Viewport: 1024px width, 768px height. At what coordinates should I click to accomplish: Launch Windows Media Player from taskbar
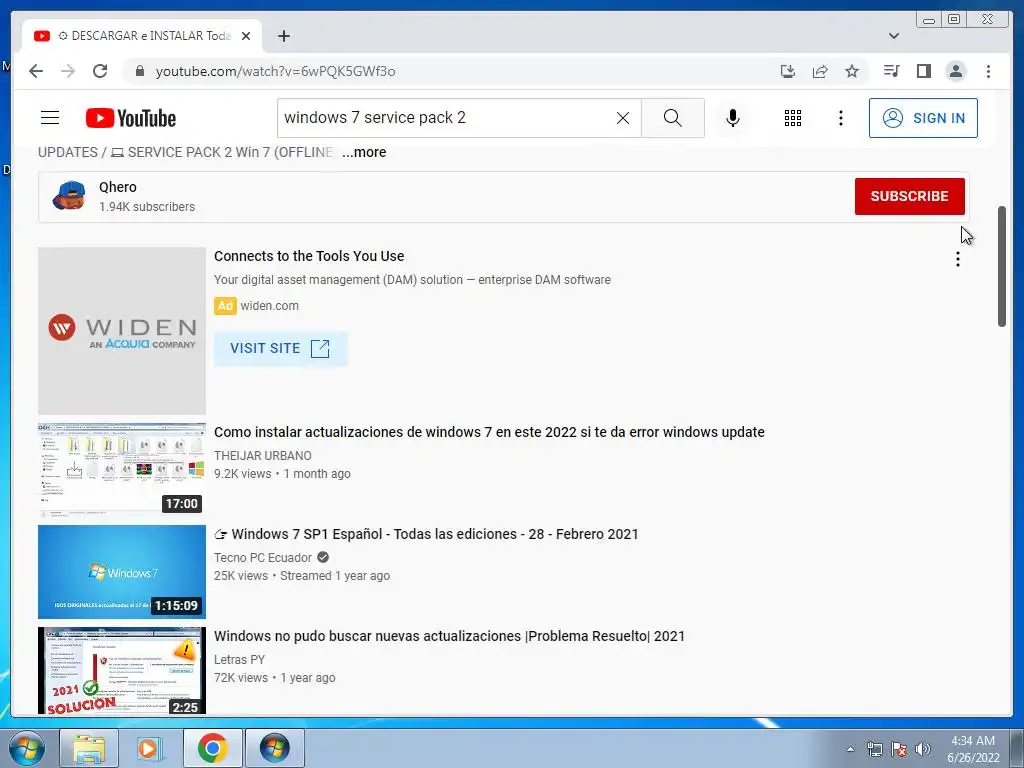[149, 748]
